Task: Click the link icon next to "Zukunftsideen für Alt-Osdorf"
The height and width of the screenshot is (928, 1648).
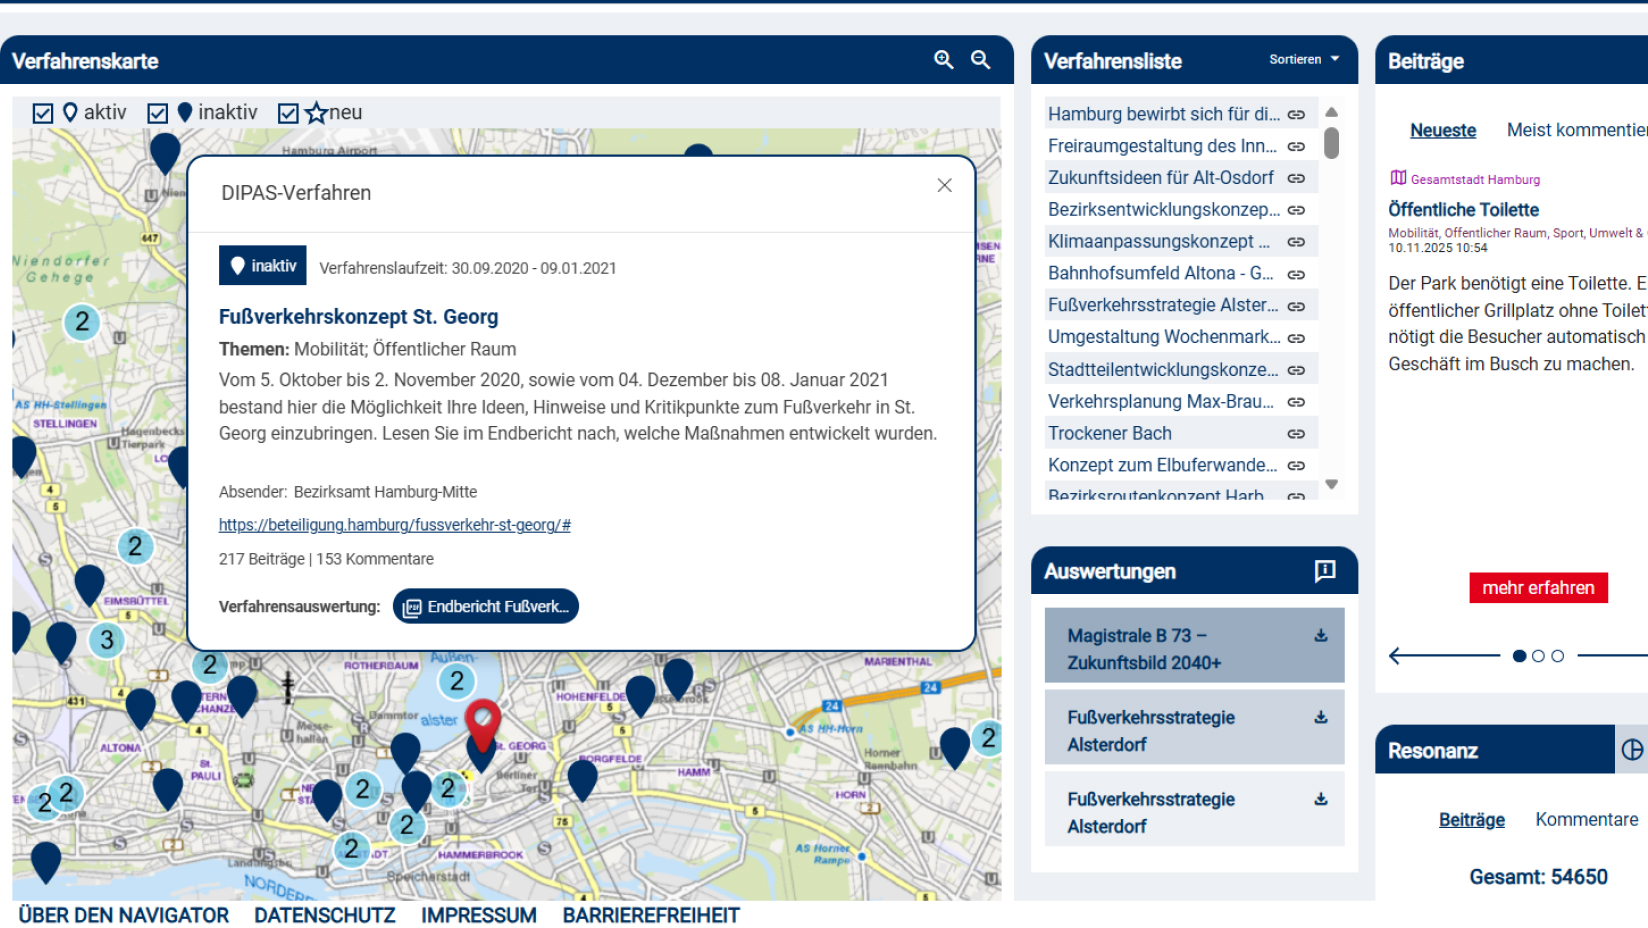Action: click(x=1296, y=177)
